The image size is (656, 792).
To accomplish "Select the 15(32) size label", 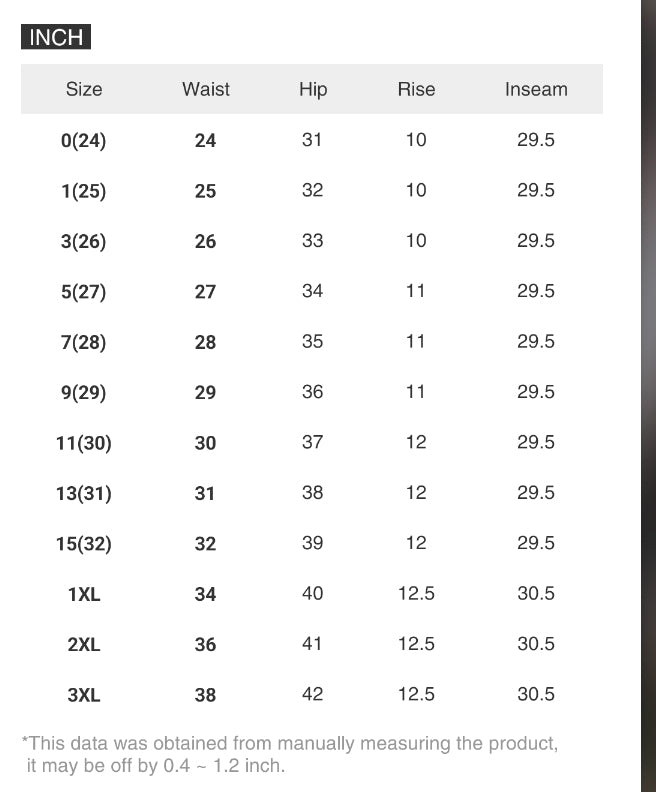I will pos(84,544).
